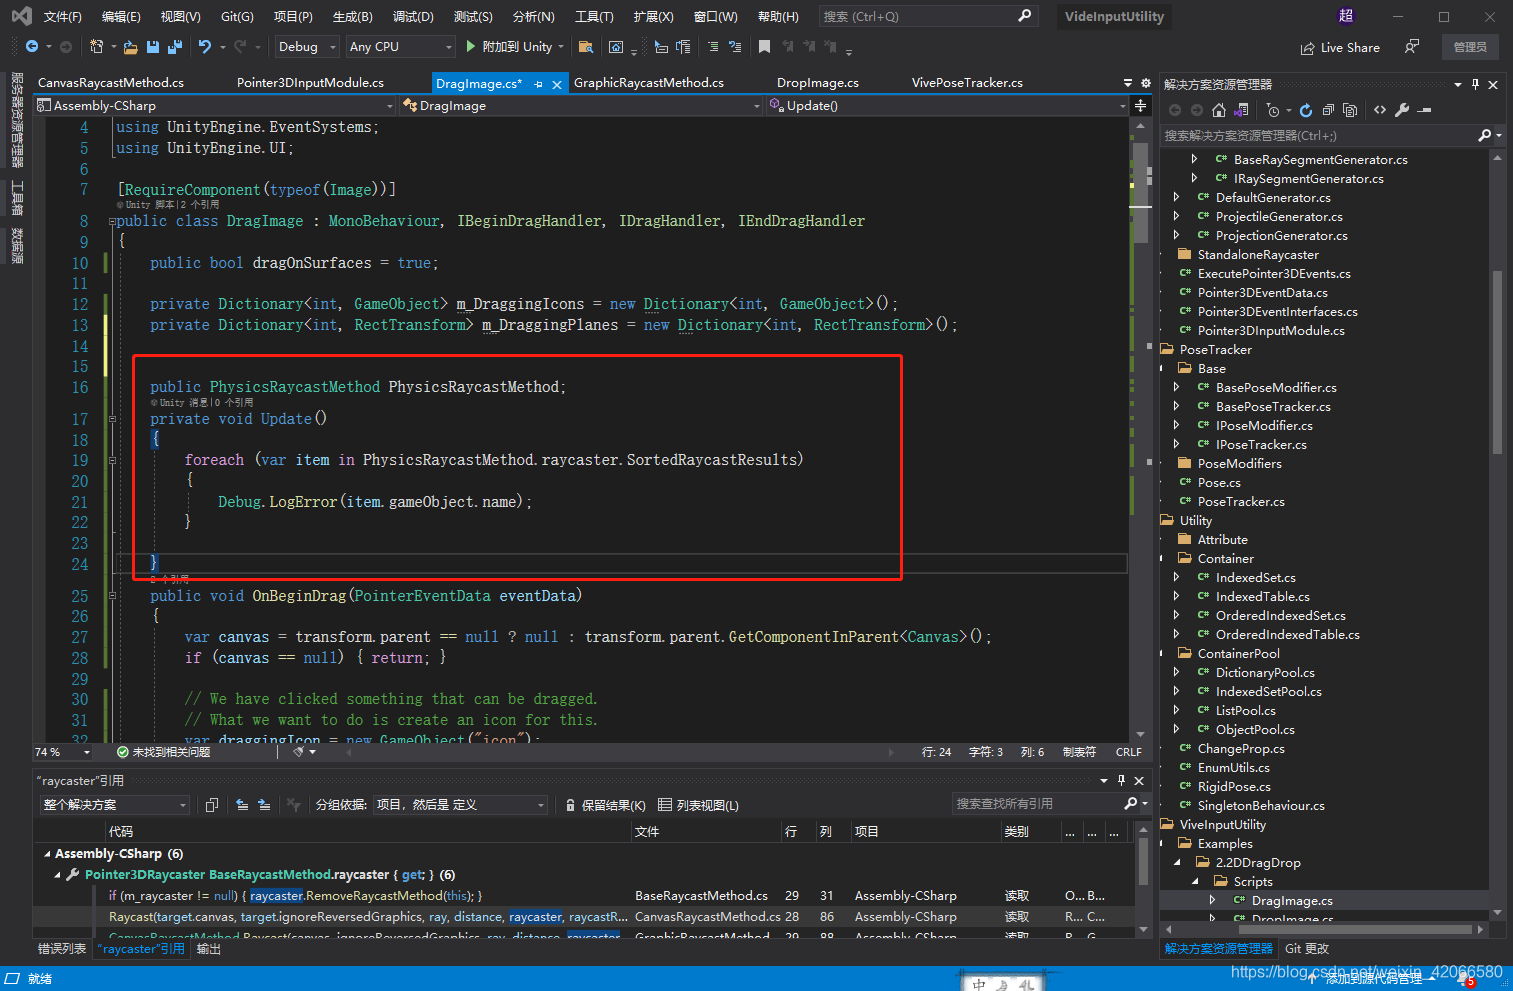Click the Undo arrow icon
Screen dimensions: 1513x991
pos(205,47)
